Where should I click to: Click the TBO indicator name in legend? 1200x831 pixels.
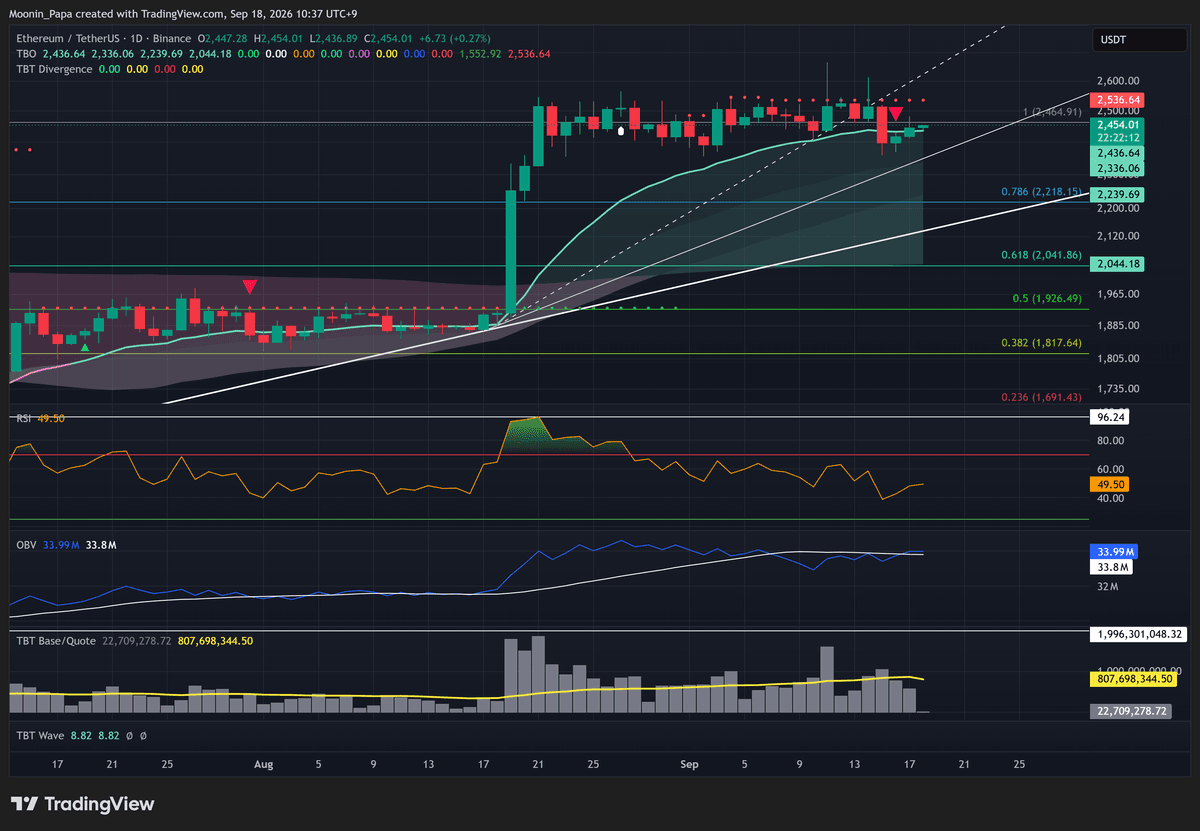[x=26, y=53]
